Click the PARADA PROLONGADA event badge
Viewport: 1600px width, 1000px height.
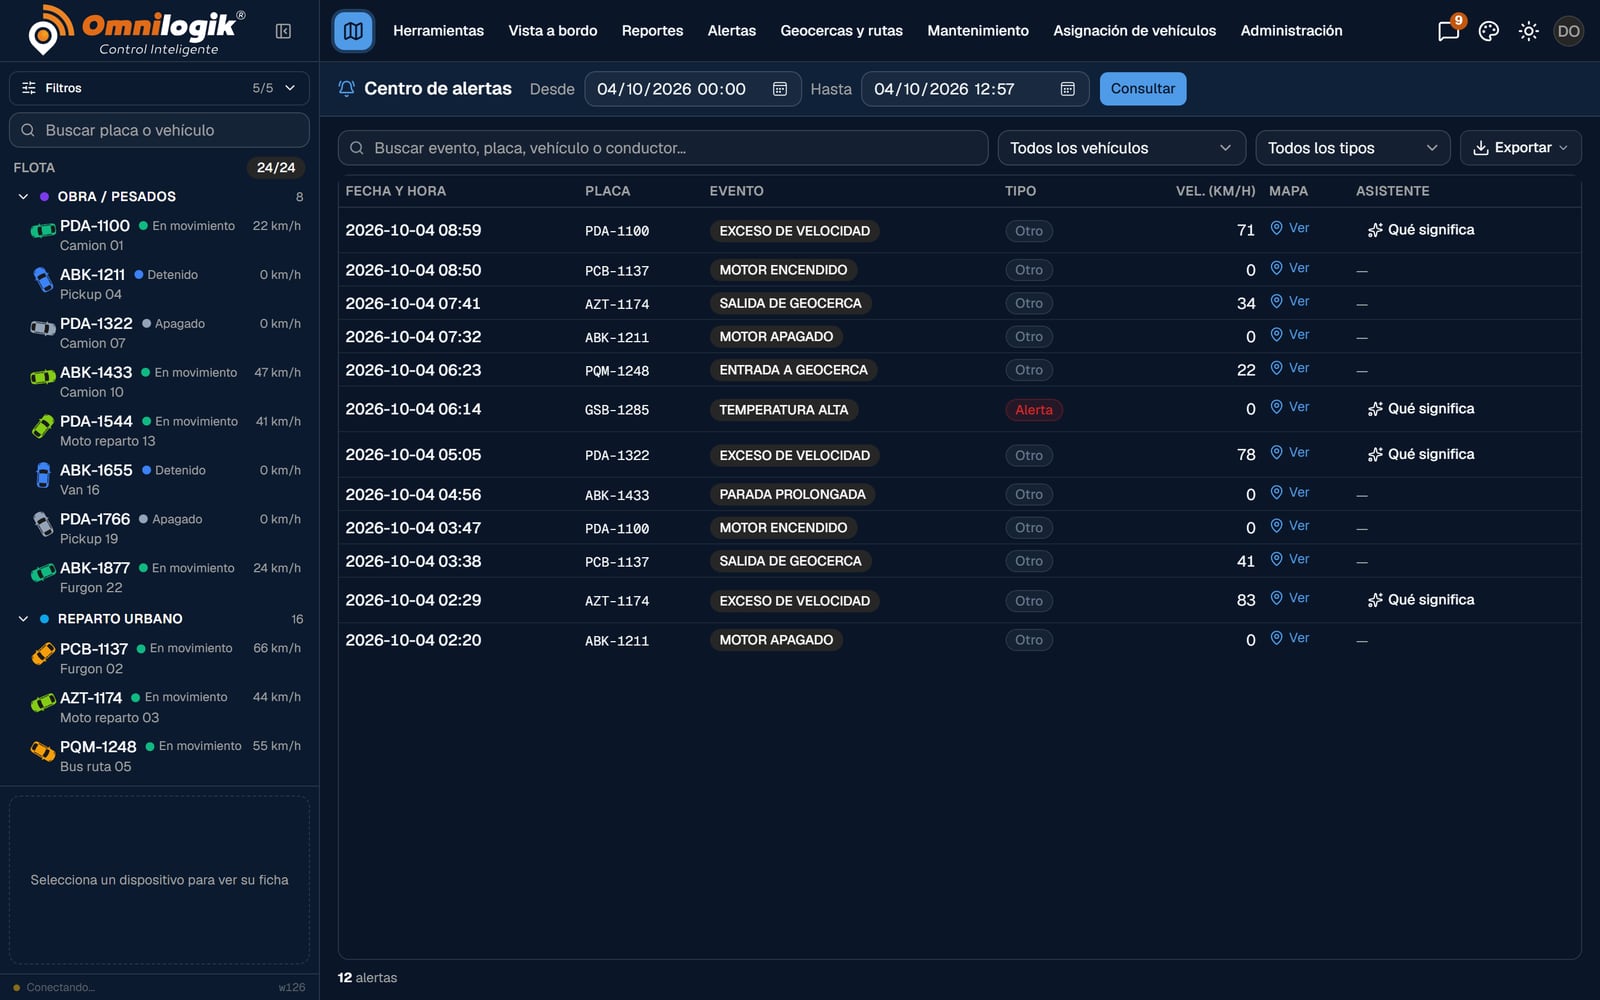(792, 494)
